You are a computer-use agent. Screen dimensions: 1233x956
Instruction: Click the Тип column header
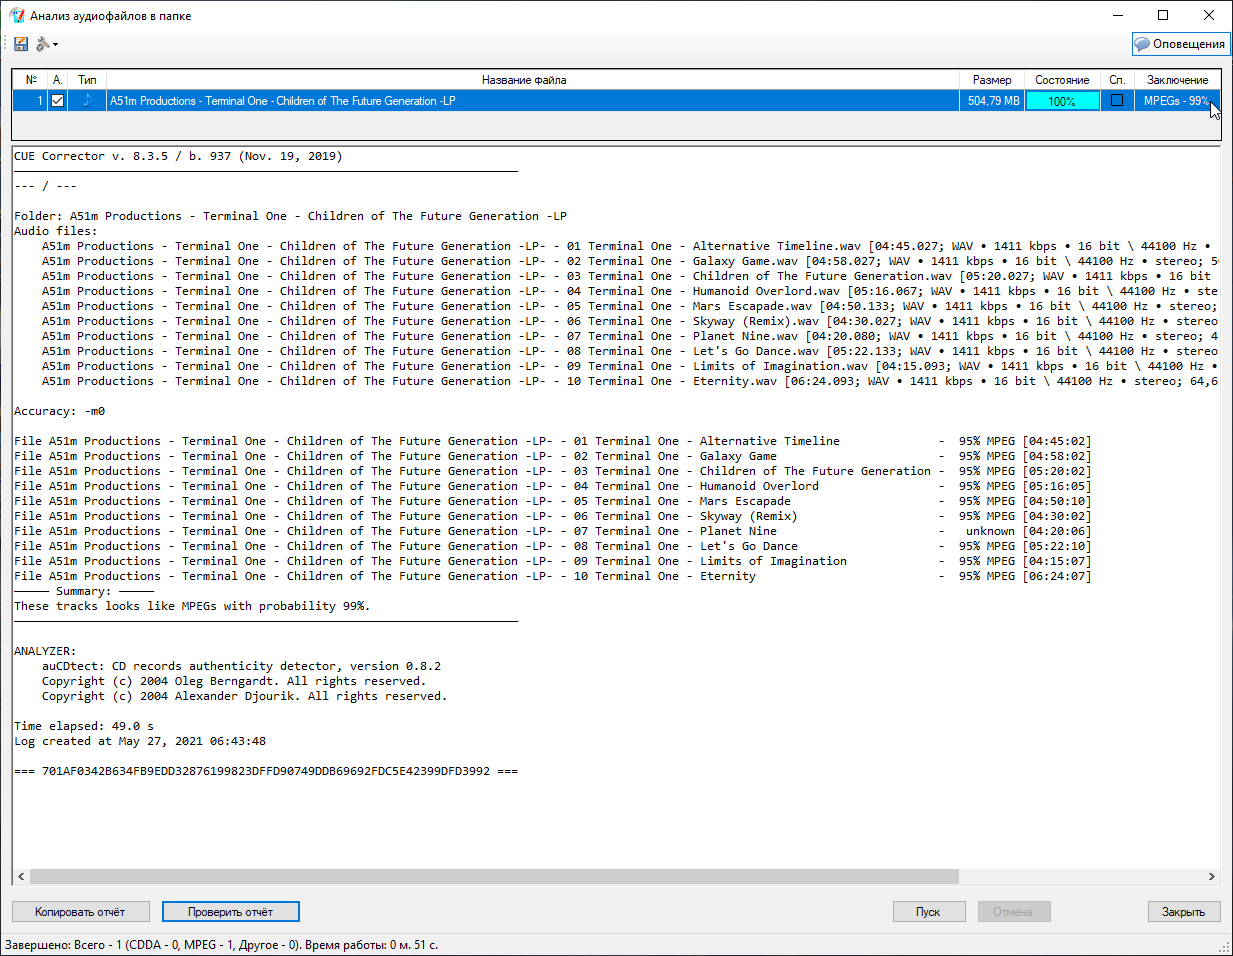87,80
